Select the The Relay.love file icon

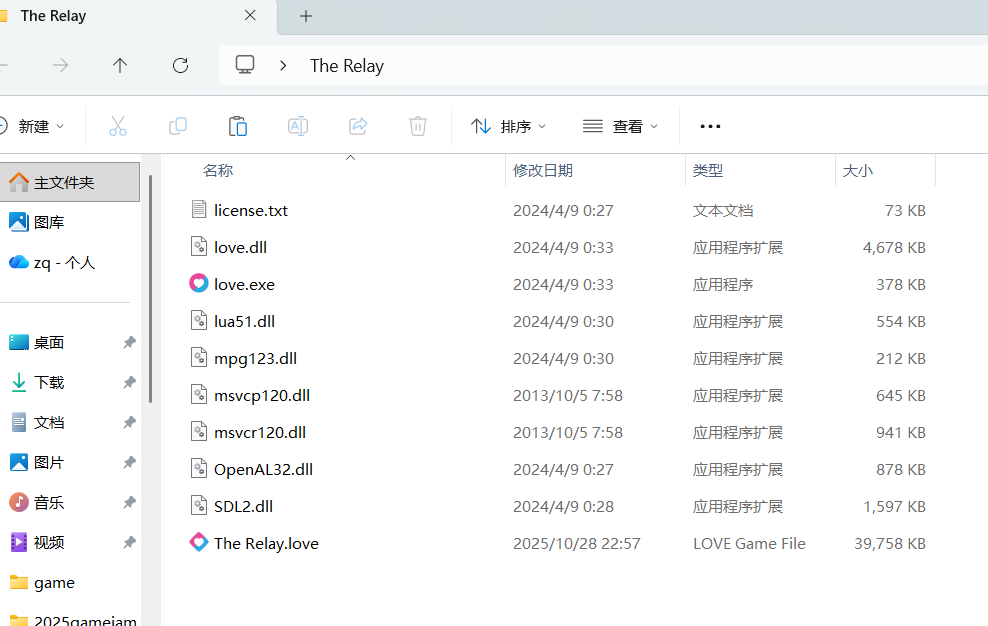click(x=198, y=543)
